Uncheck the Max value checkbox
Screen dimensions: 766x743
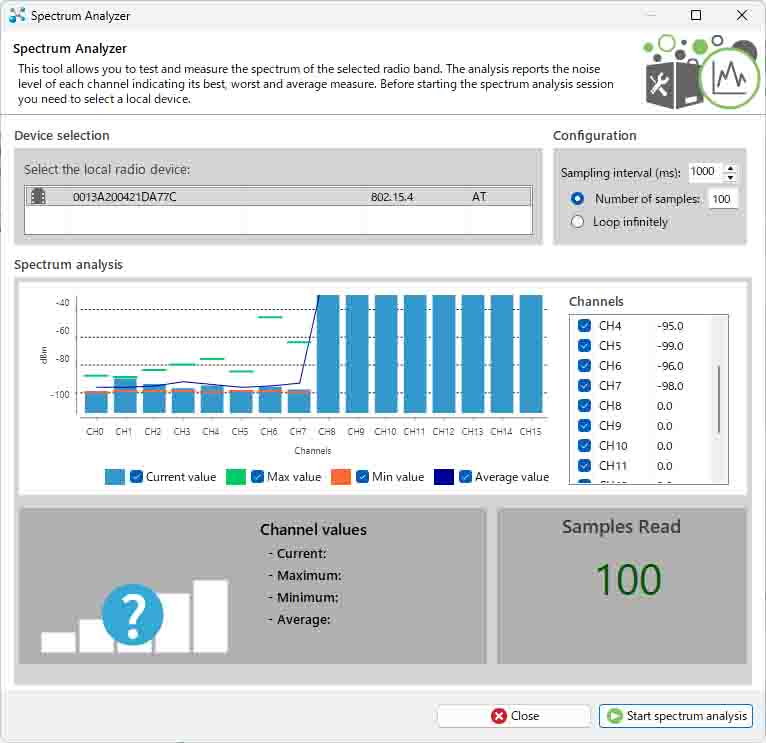(258, 477)
